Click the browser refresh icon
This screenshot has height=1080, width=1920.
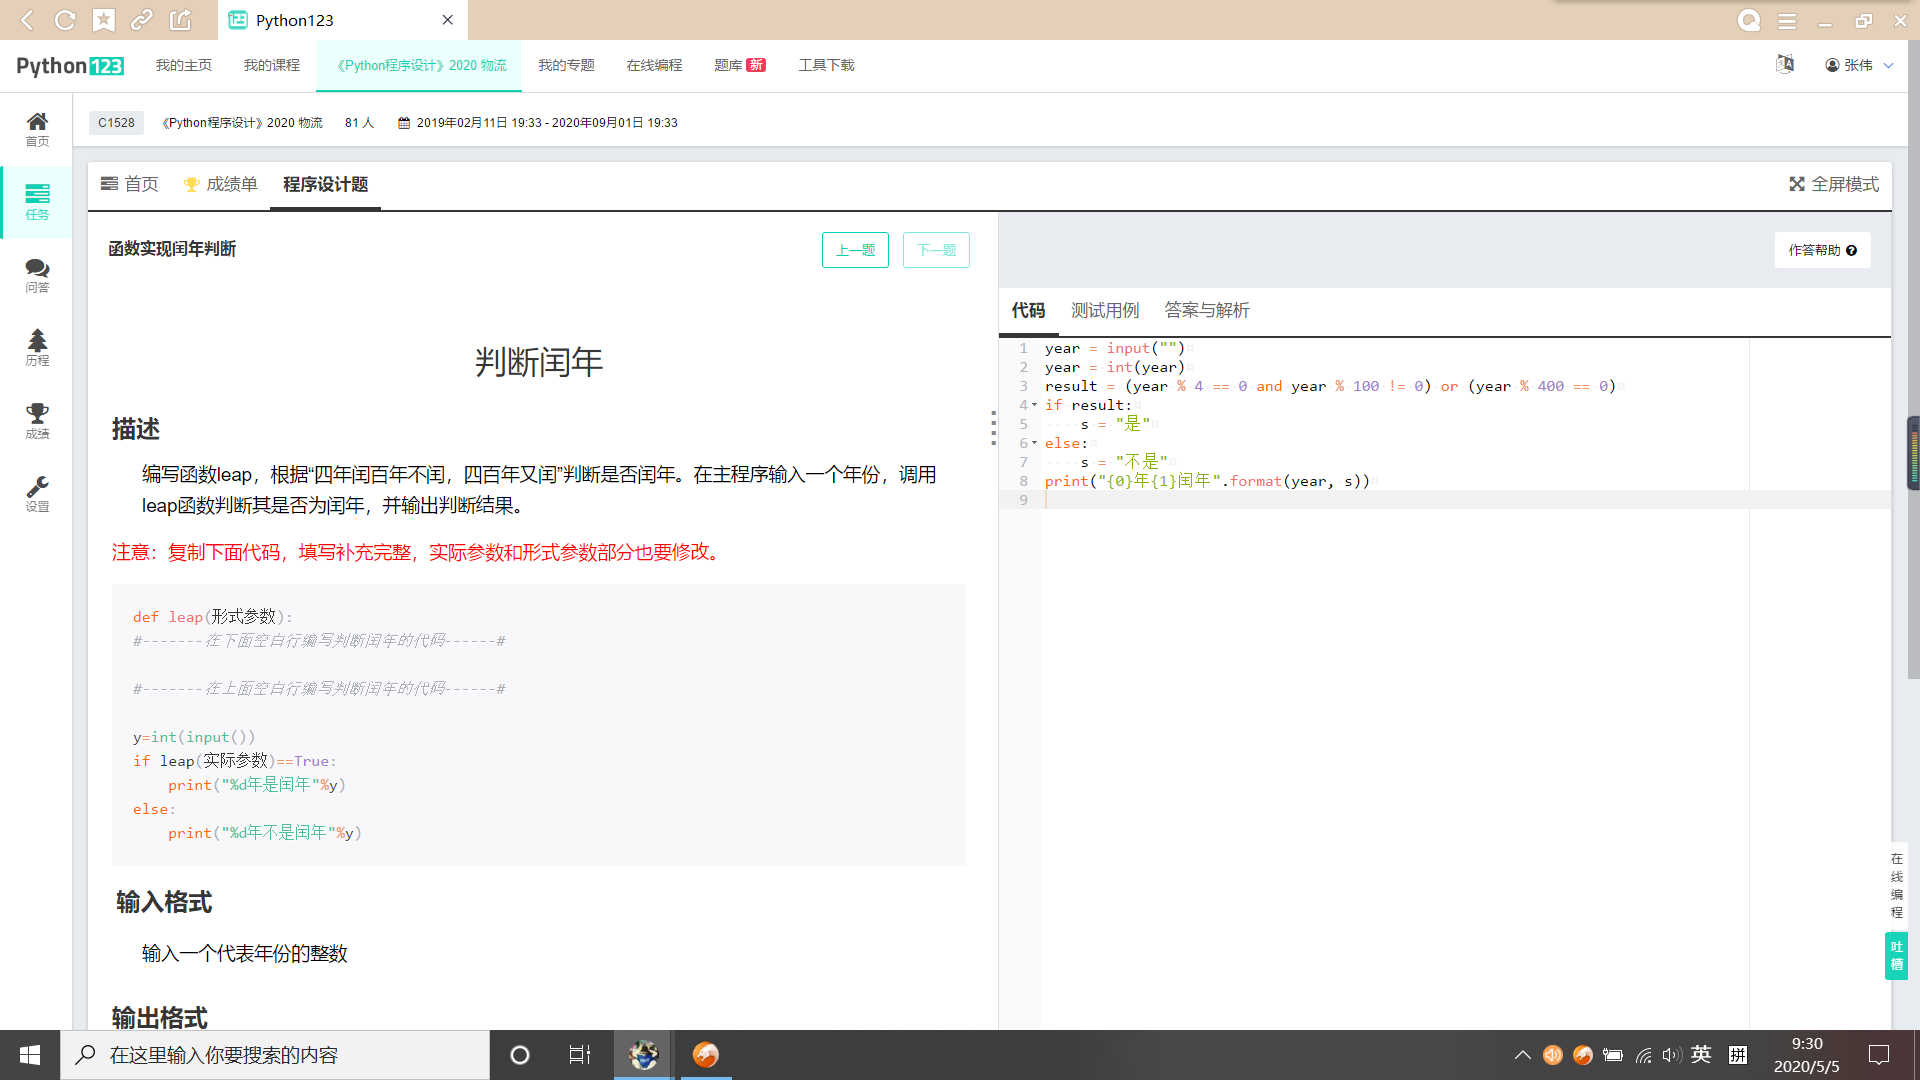(65, 20)
